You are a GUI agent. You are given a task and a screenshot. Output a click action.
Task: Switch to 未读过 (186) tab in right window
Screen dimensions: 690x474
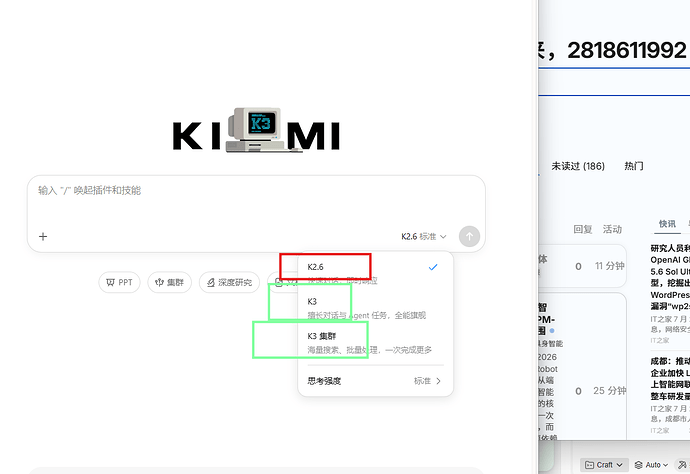click(x=578, y=166)
